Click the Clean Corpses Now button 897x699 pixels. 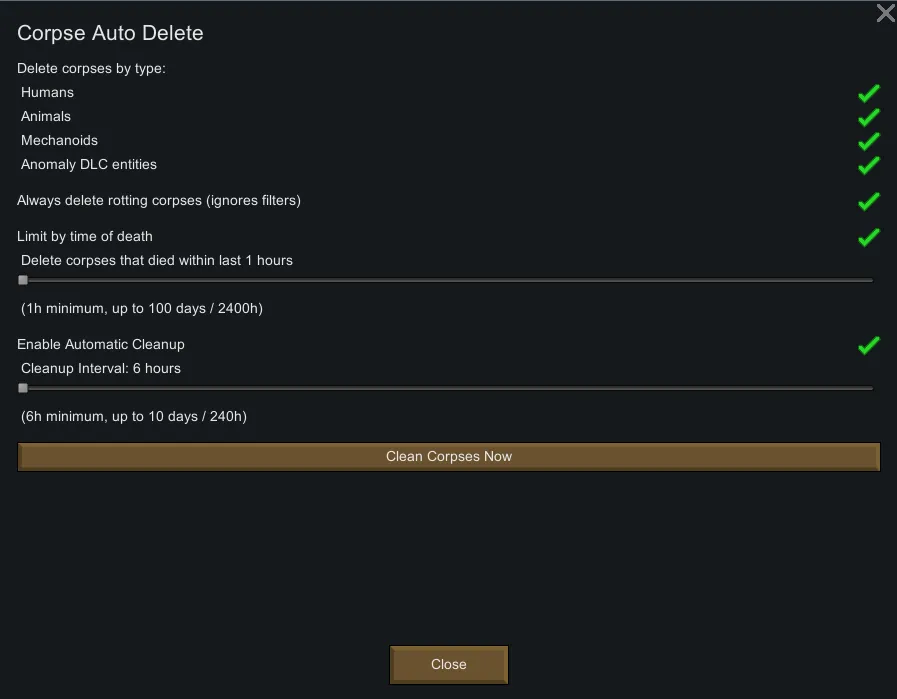tap(449, 457)
